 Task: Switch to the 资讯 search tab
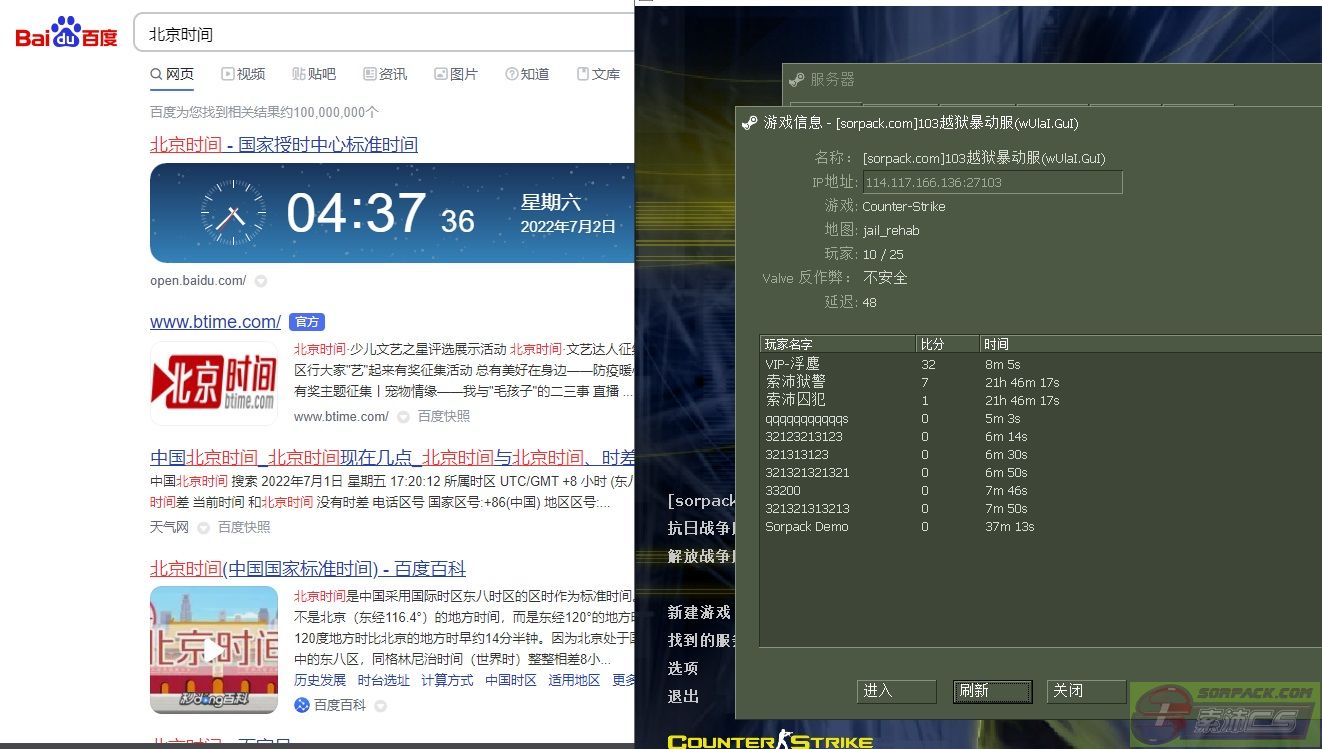385,74
